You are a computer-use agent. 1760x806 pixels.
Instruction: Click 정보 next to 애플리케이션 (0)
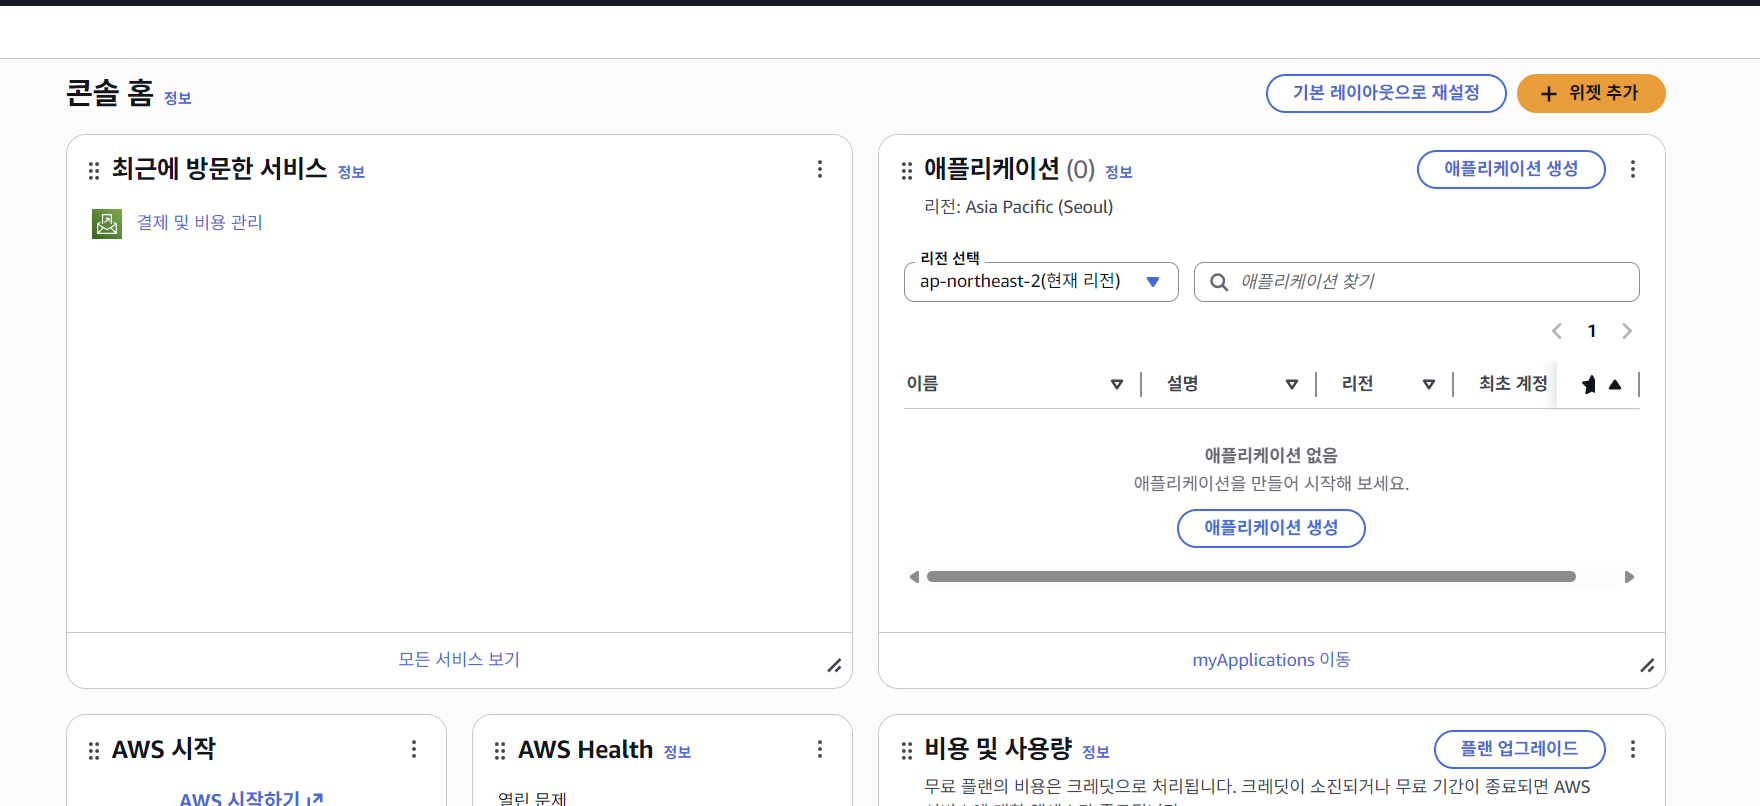point(1119,172)
